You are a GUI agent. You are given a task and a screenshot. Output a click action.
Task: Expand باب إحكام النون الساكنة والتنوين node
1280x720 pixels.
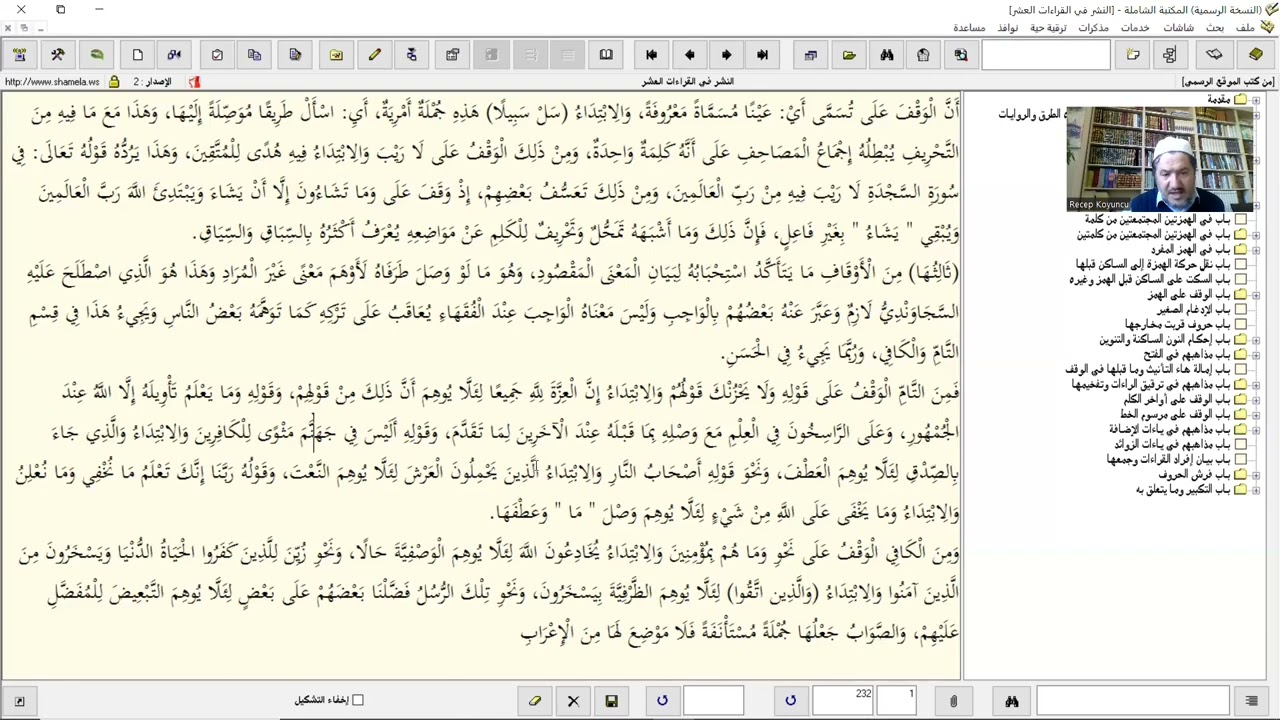pos(1256,340)
